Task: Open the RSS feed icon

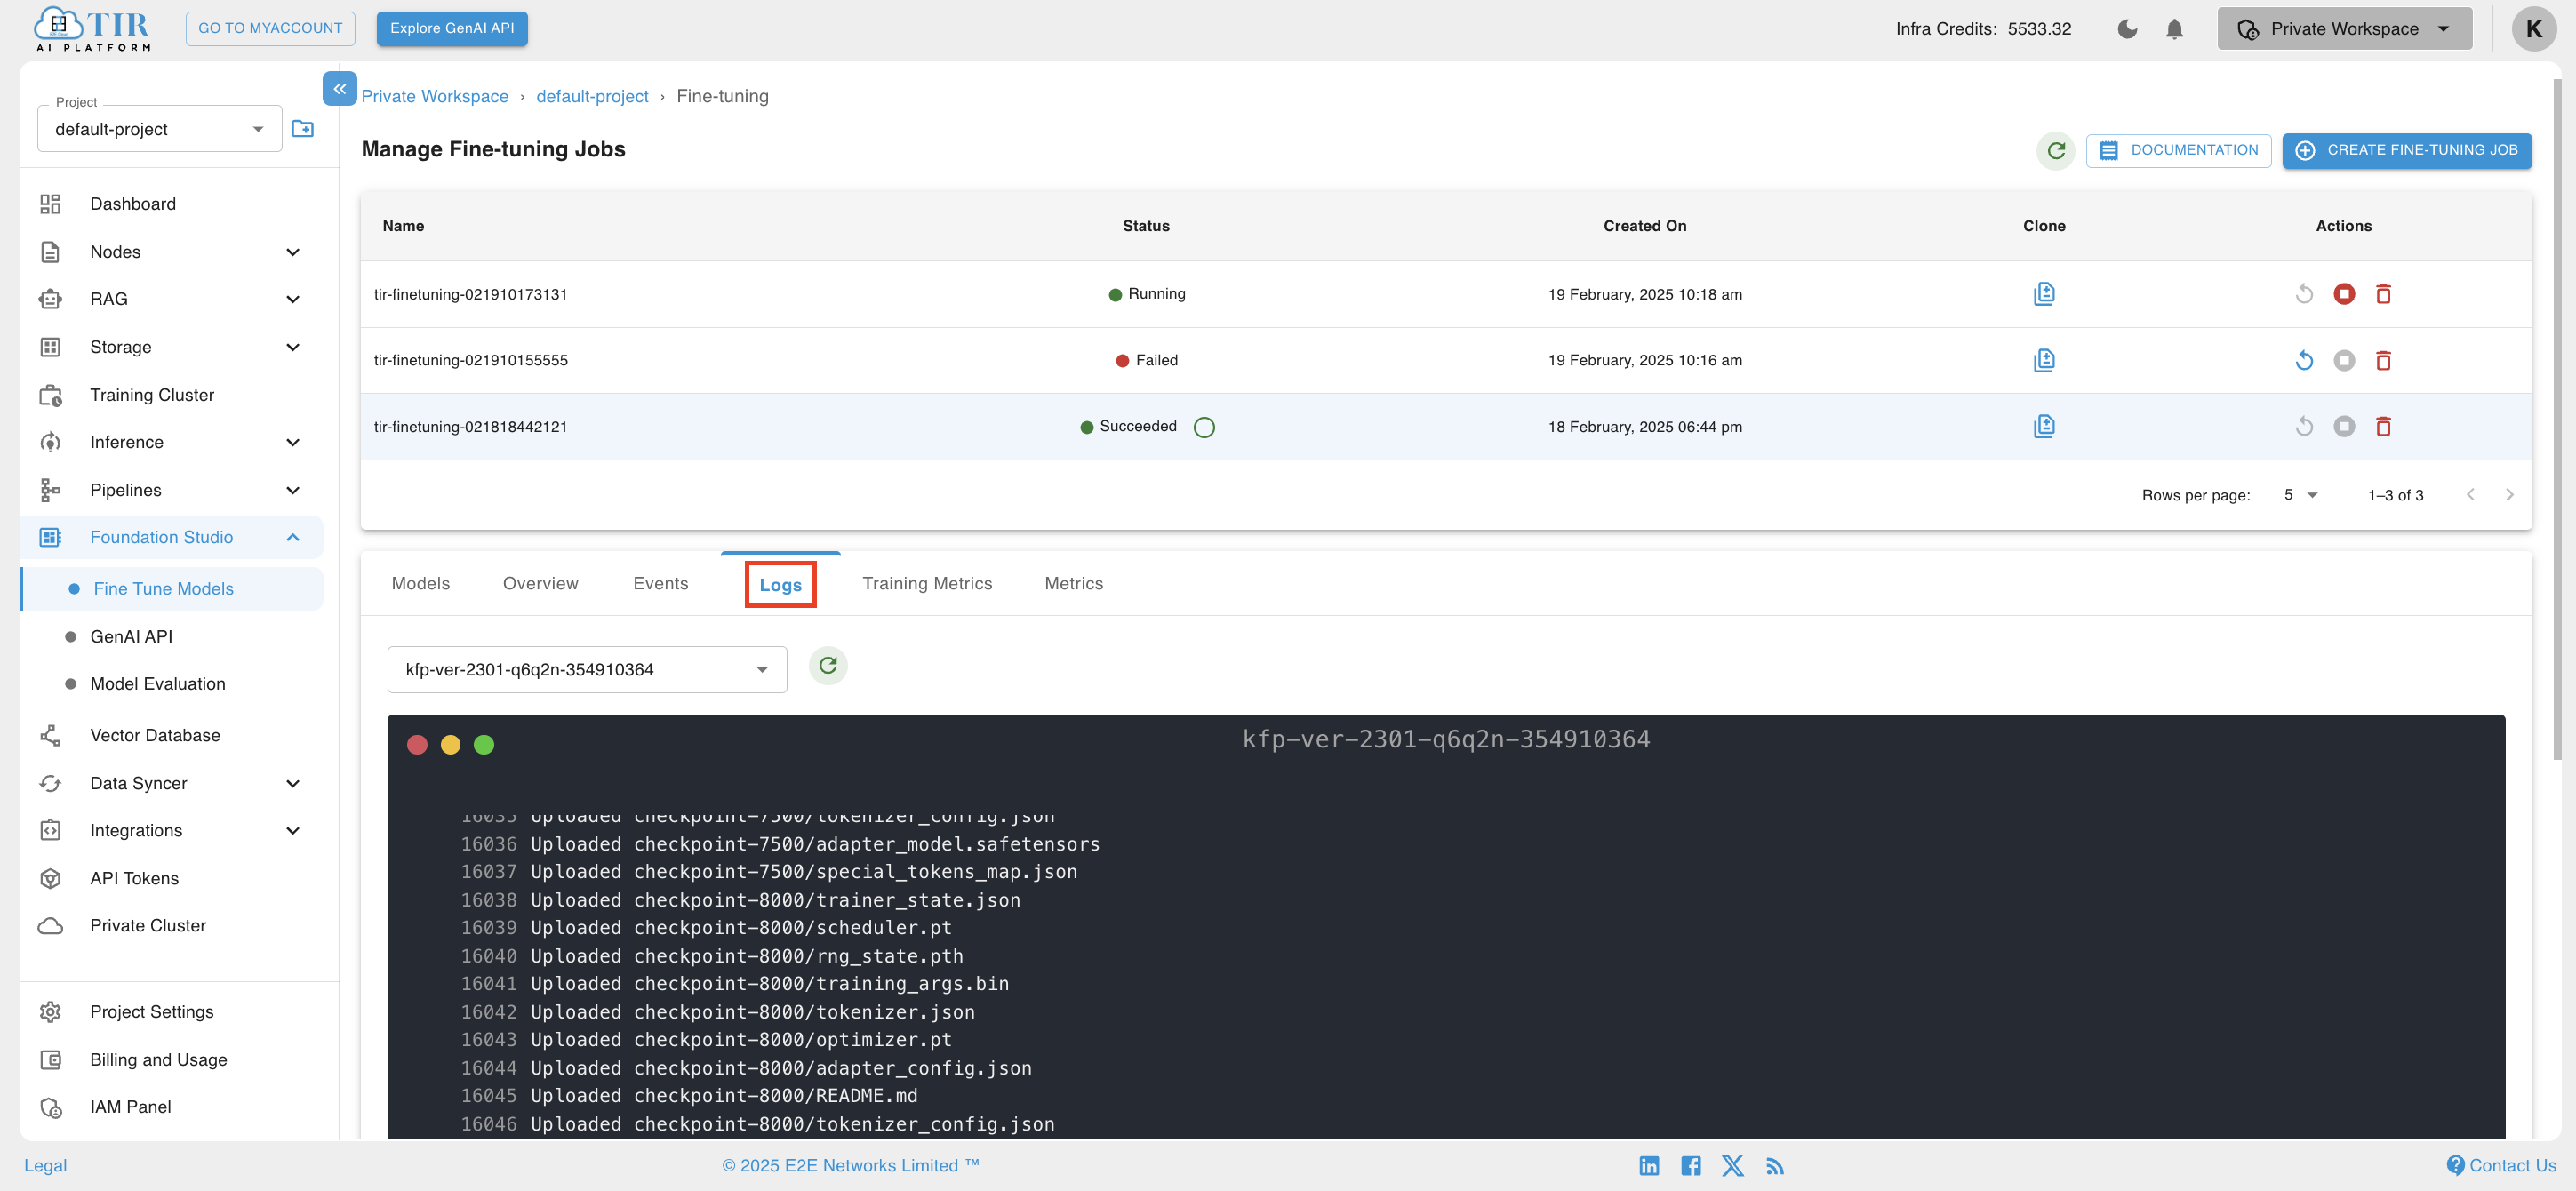Action: click(1774, 1165)
